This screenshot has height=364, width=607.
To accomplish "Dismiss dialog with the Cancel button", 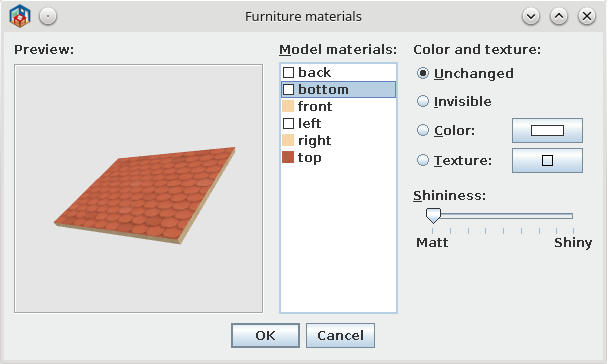I will coord(340,335).
